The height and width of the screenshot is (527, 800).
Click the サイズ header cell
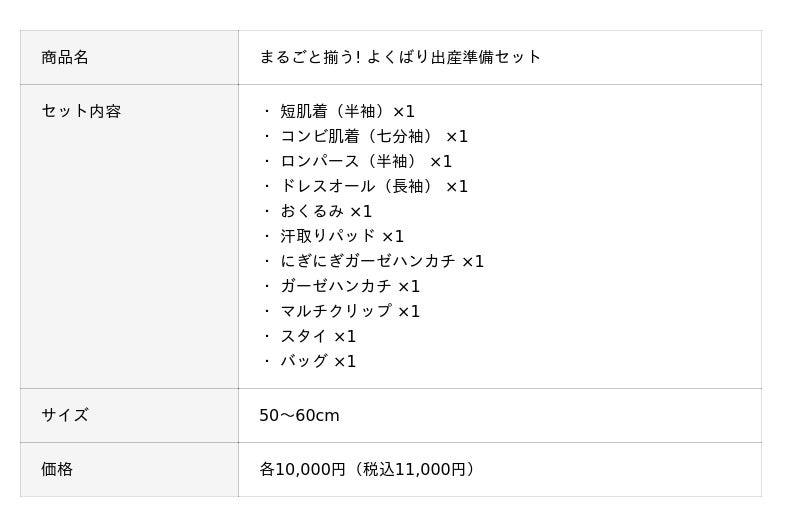pos(65,415)
